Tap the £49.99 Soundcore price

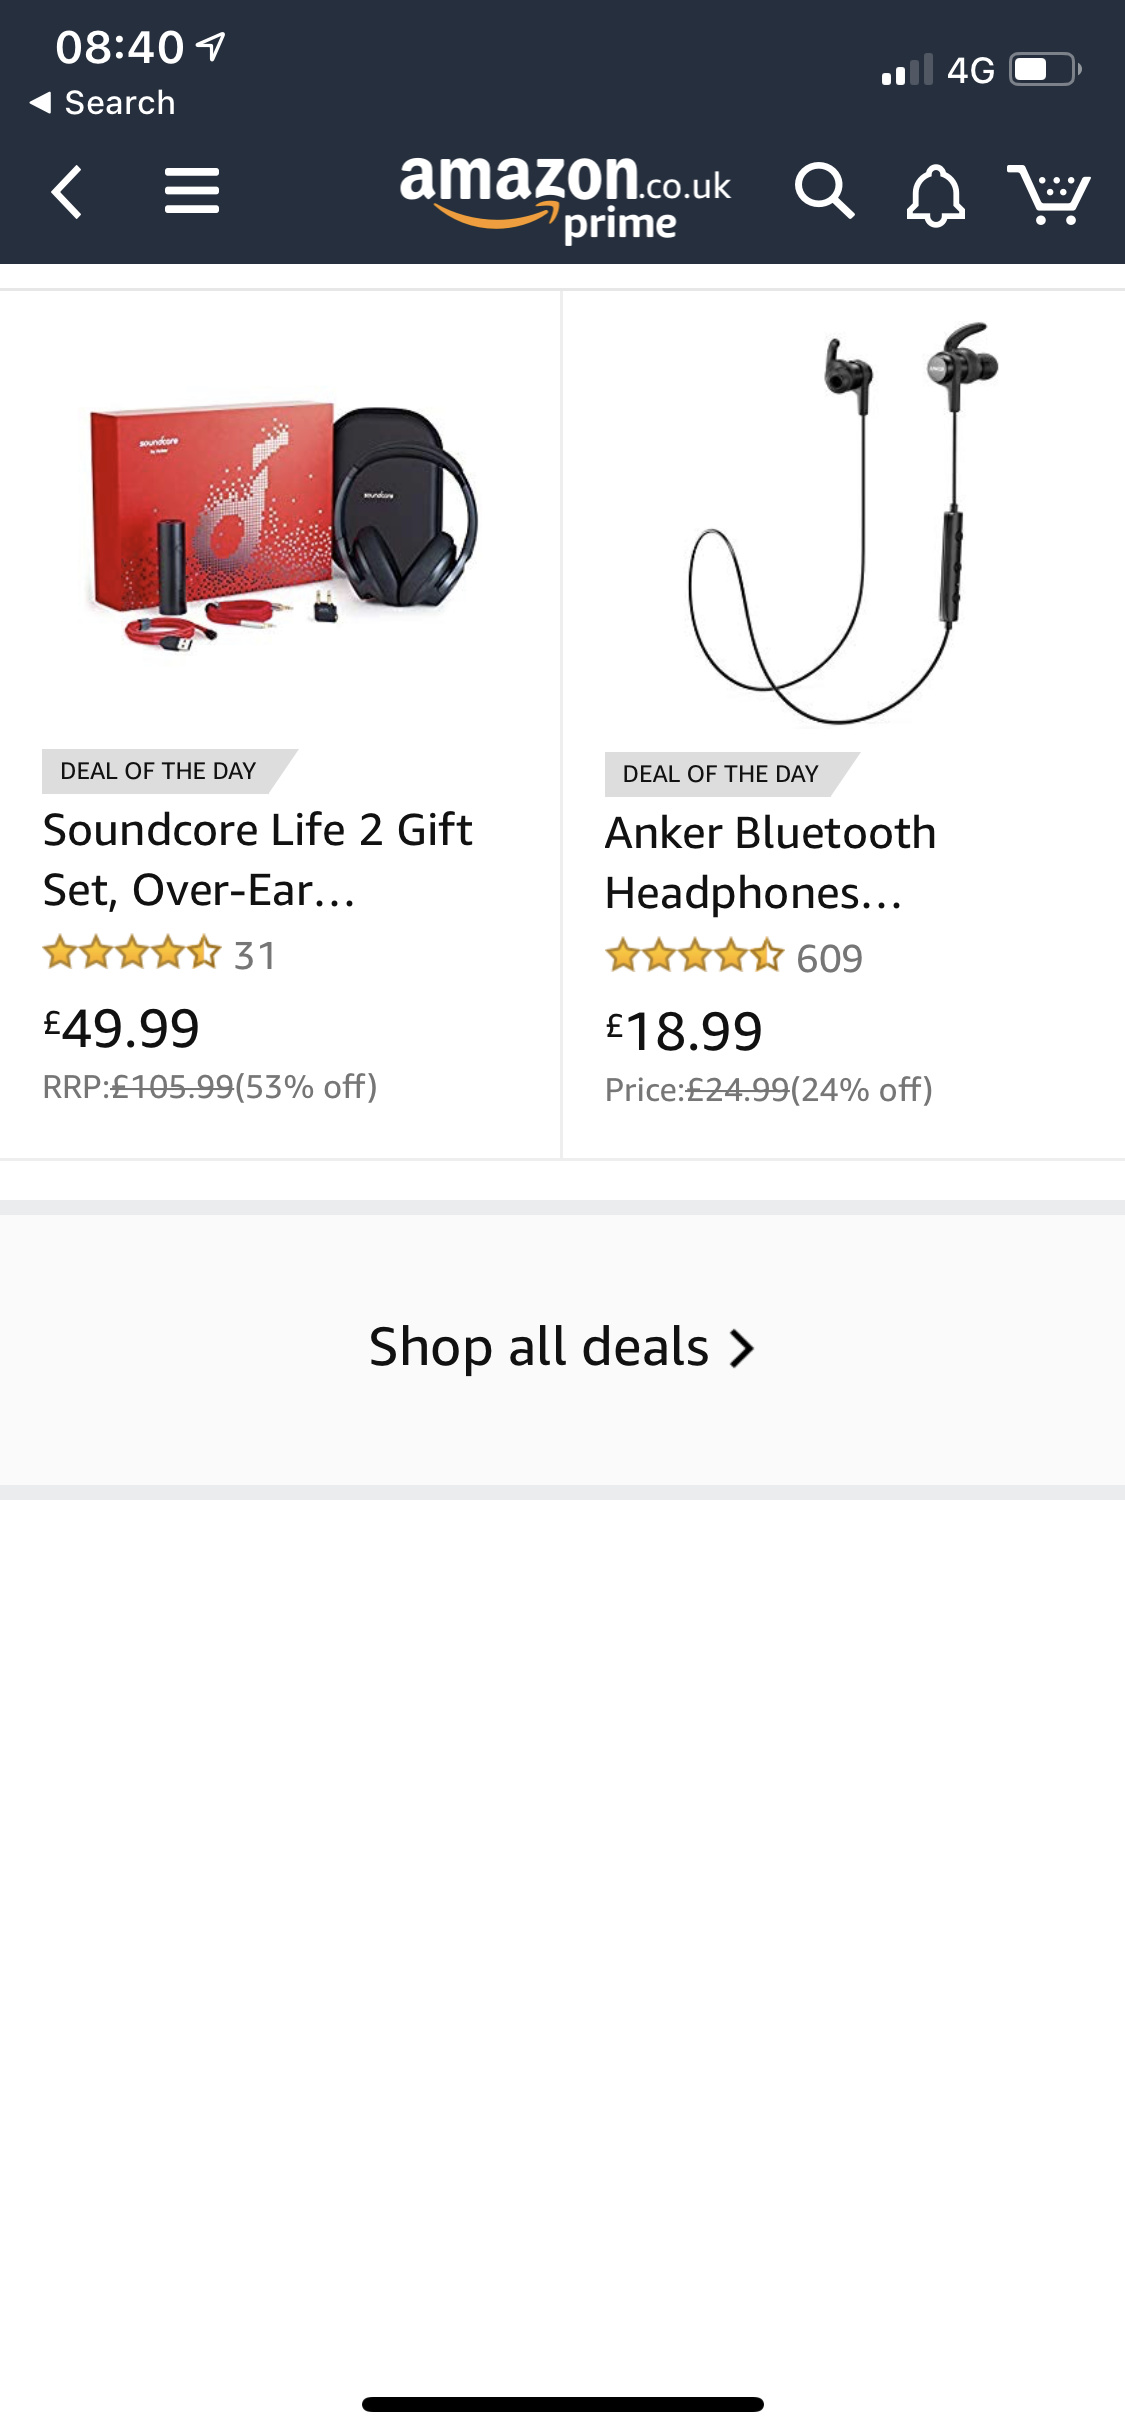click(122, 1028)
